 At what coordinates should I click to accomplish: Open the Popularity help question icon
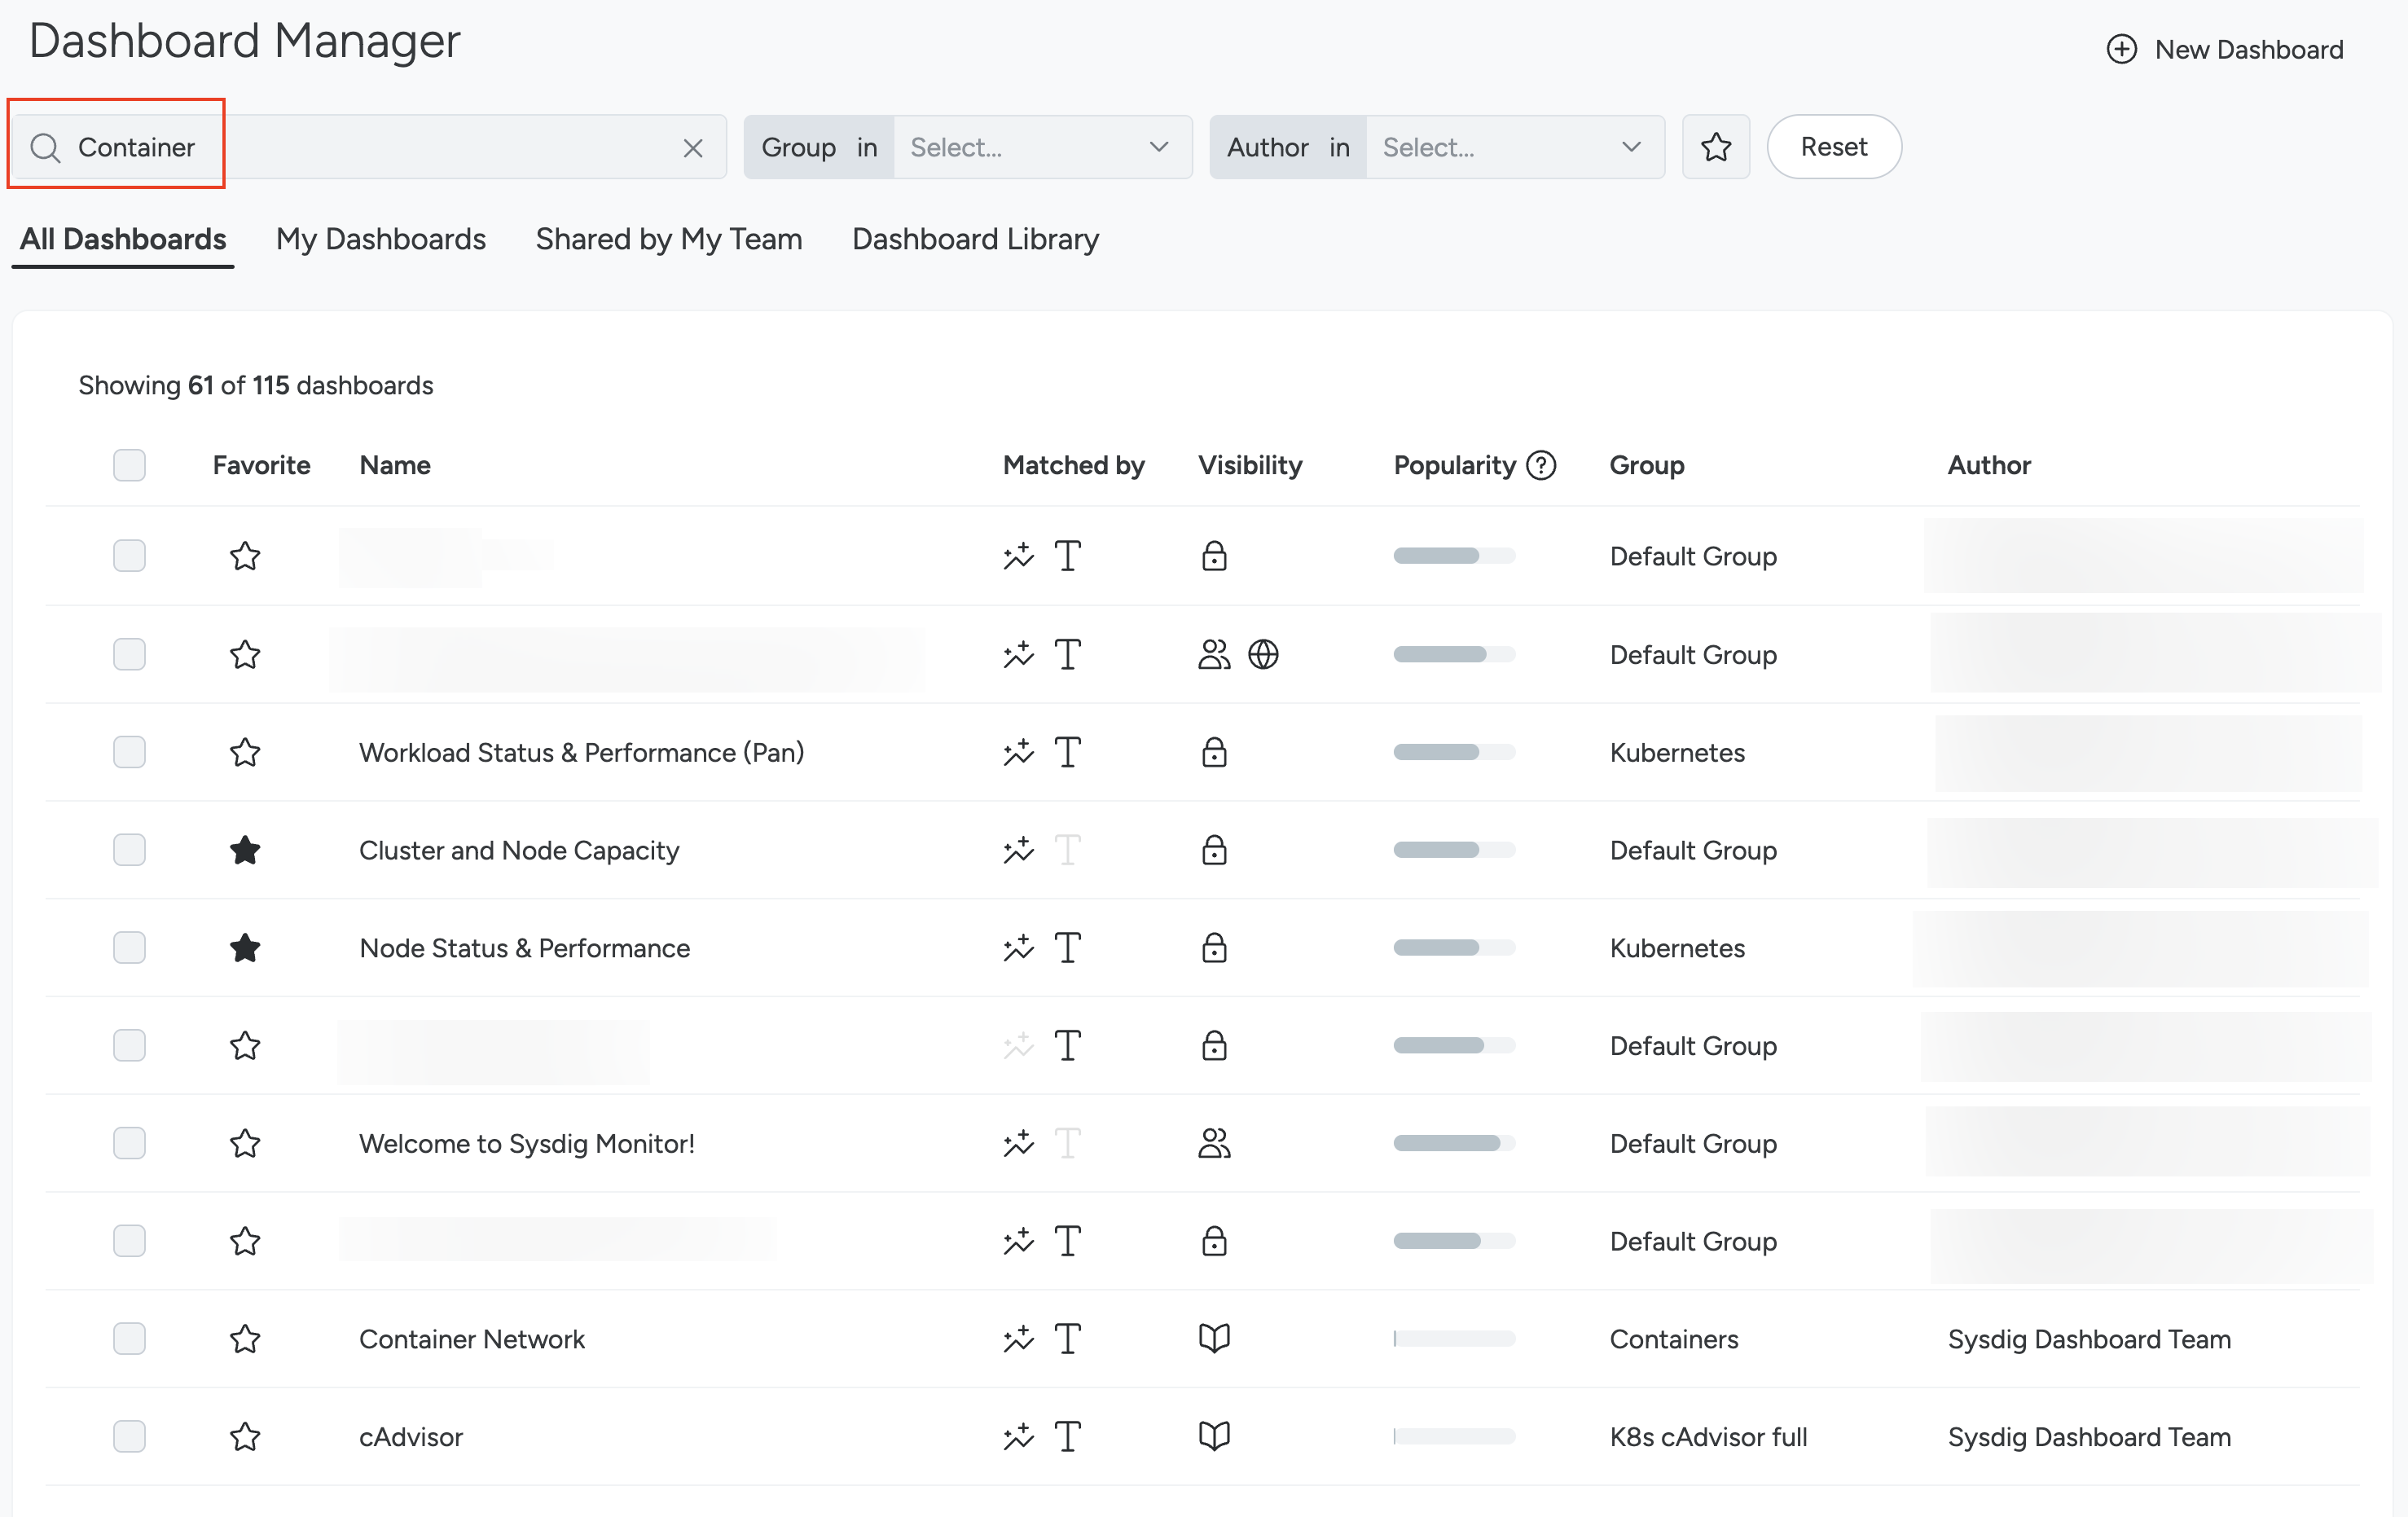(x=1541, y=465)
